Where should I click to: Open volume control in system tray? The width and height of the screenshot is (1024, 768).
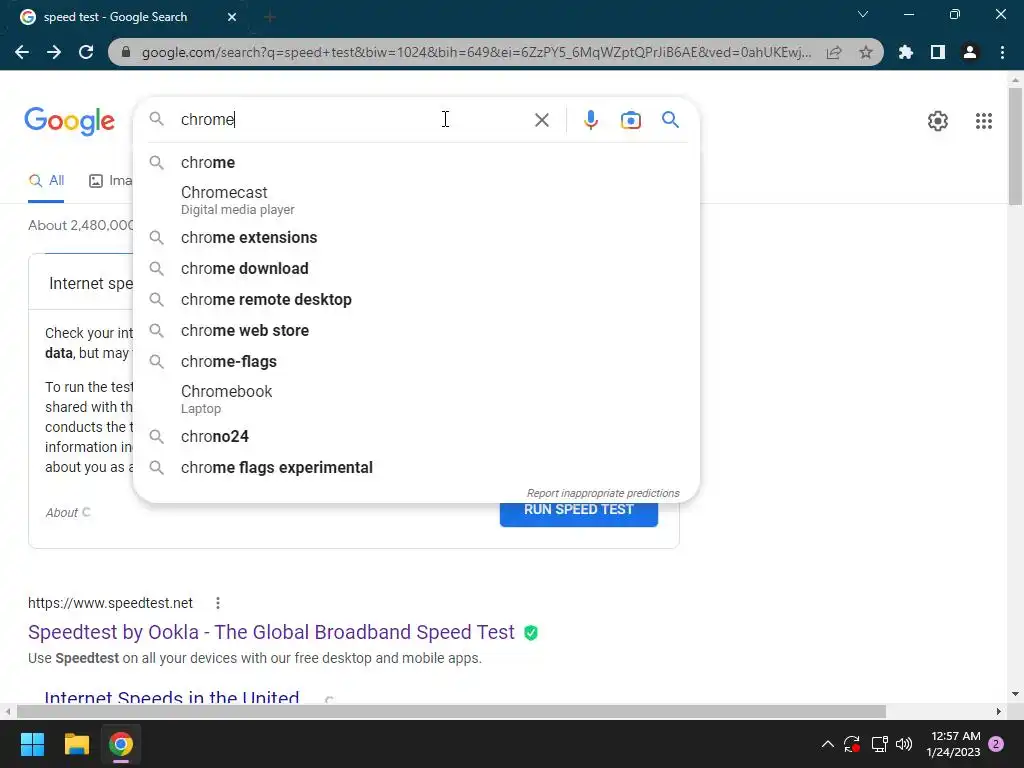[904, 744]
